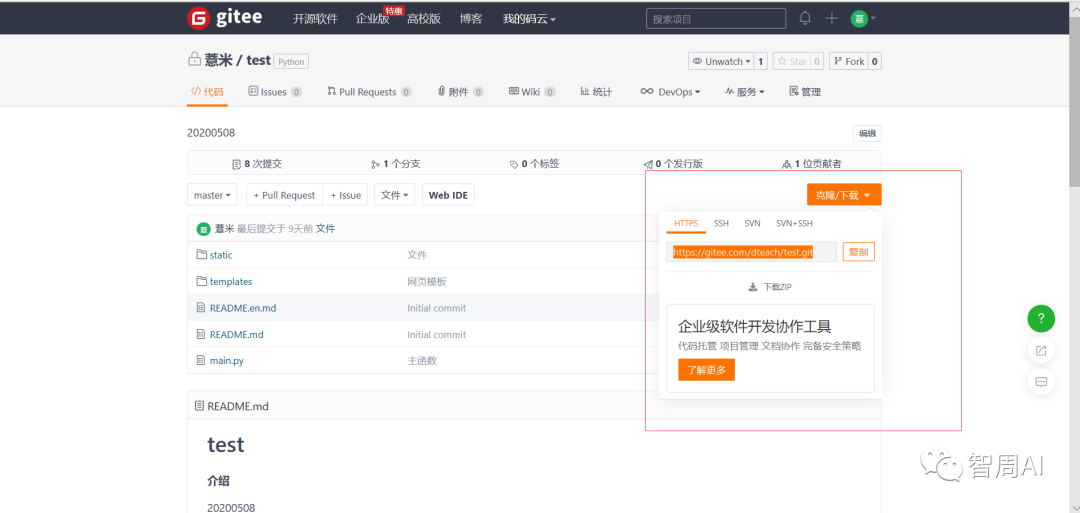Click the private repo lock icon

click(194, 59)
